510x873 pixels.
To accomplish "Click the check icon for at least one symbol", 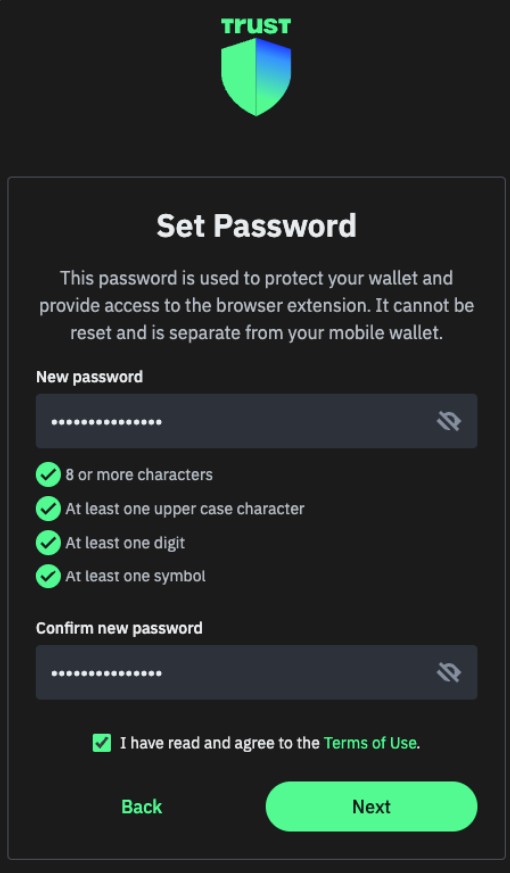I will point(48,576).
